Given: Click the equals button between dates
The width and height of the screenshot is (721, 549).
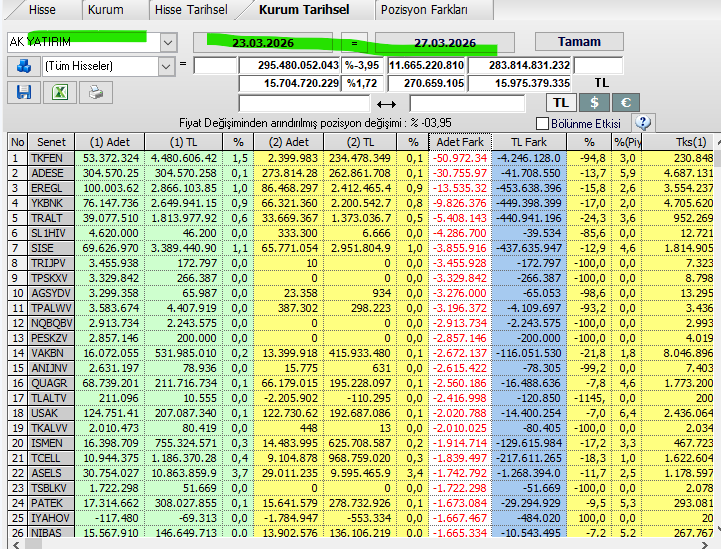Looking at the screenshot, I should point(354,43).
